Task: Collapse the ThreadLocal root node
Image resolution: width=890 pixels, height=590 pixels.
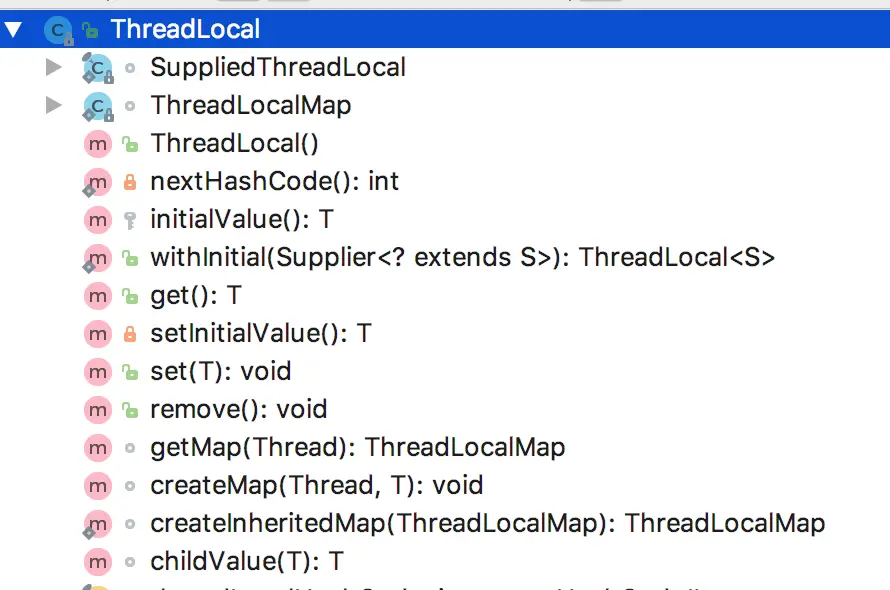Action: 14,29
